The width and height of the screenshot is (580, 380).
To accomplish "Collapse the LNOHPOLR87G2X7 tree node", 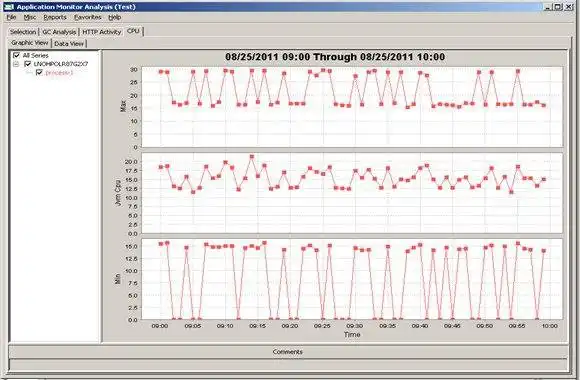I will [x=16, y=64].
